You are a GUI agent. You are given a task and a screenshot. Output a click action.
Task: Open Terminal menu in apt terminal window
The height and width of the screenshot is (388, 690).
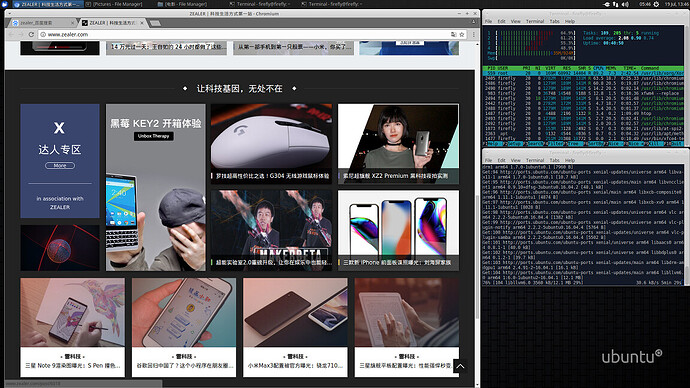click(x=535, y=160)
